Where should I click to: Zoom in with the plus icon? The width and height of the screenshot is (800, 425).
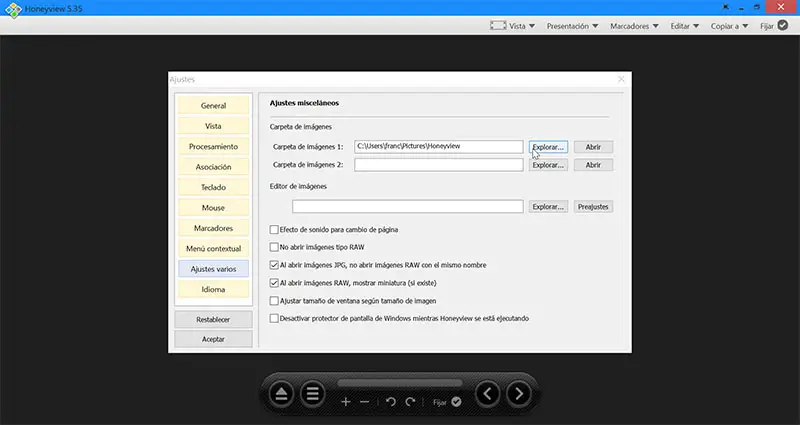coord(346,402)
